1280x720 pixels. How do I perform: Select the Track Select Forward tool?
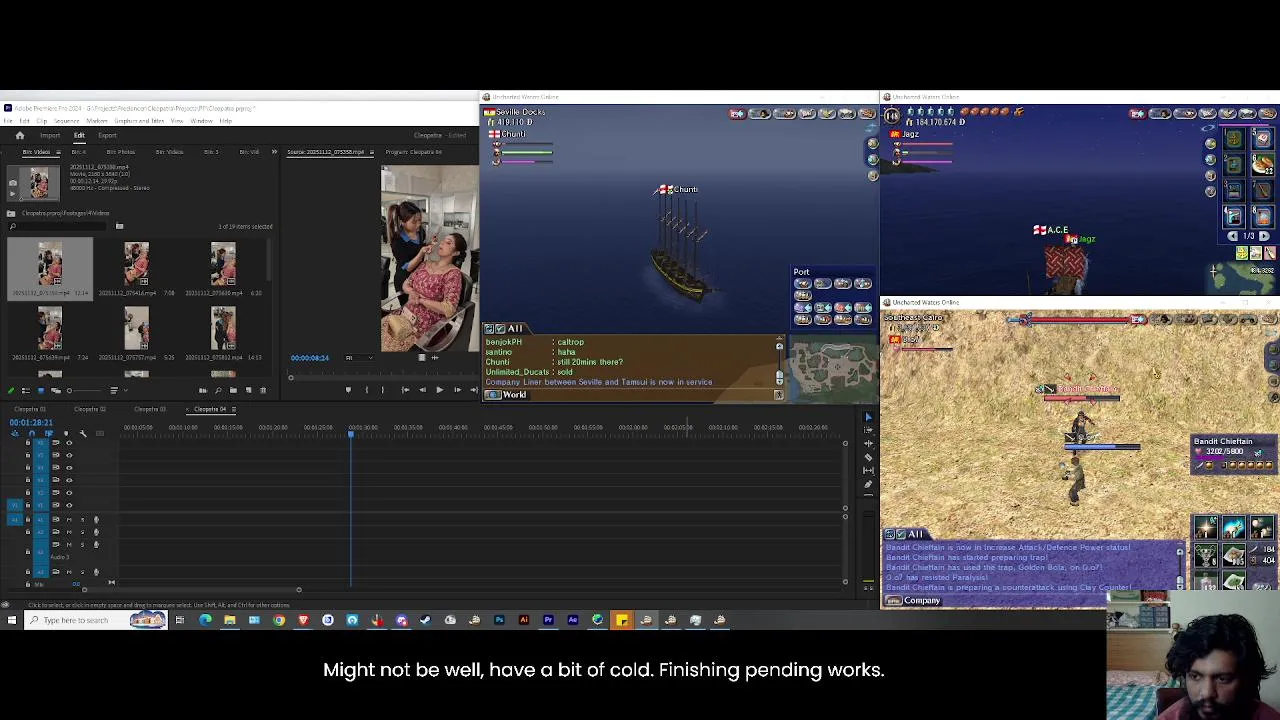point(868,430)
